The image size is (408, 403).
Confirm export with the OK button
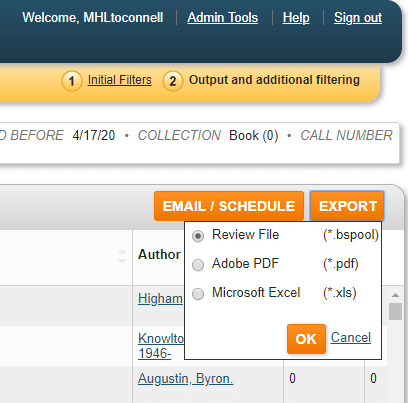(306, 339)
